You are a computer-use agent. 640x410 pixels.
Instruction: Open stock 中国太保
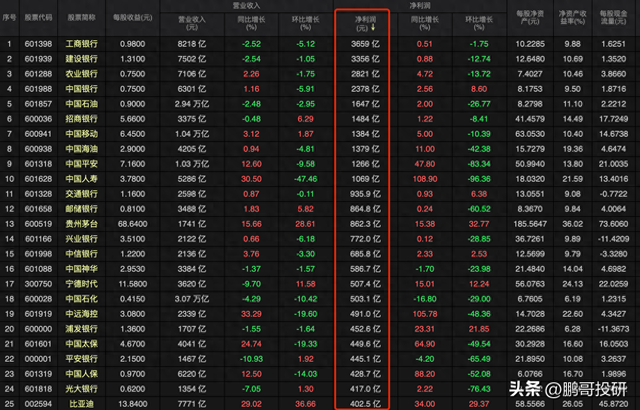tap(82, 344)
